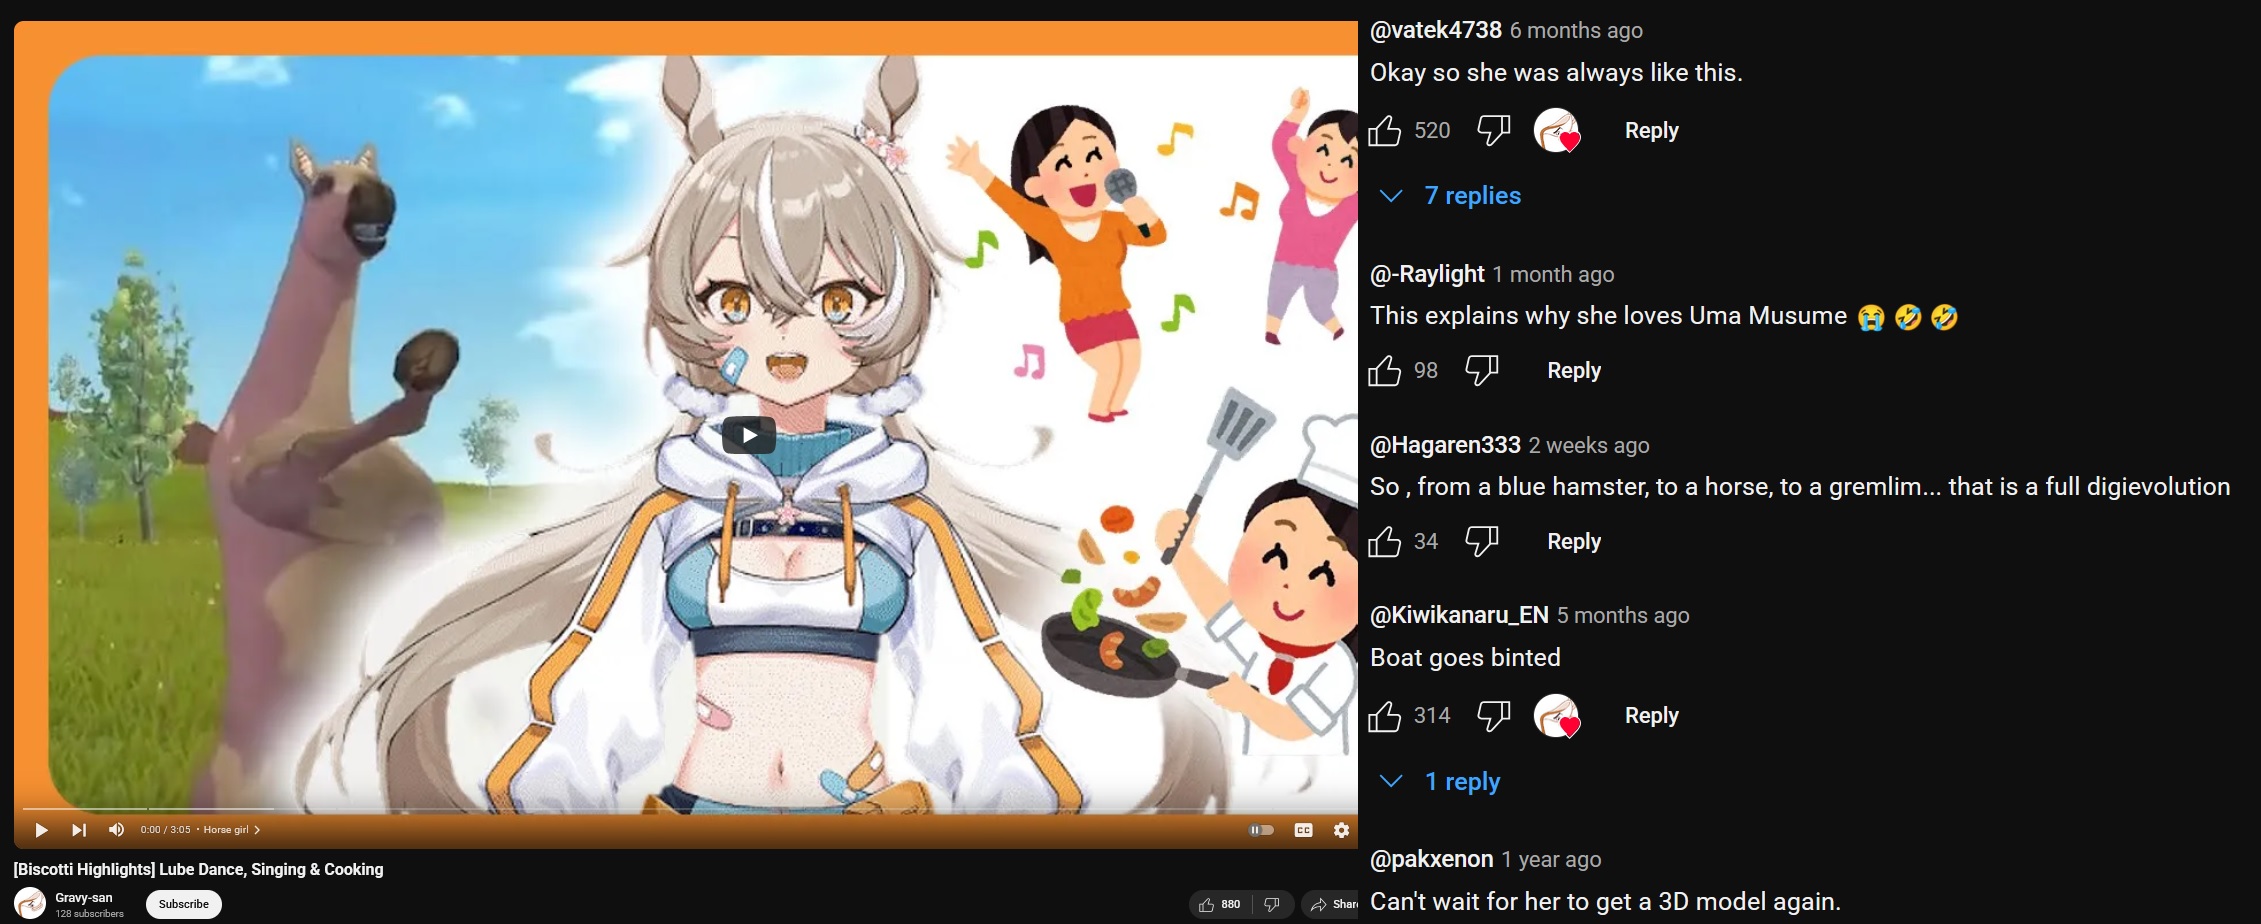Expand the 7 replies thread

coord(1450,196)
